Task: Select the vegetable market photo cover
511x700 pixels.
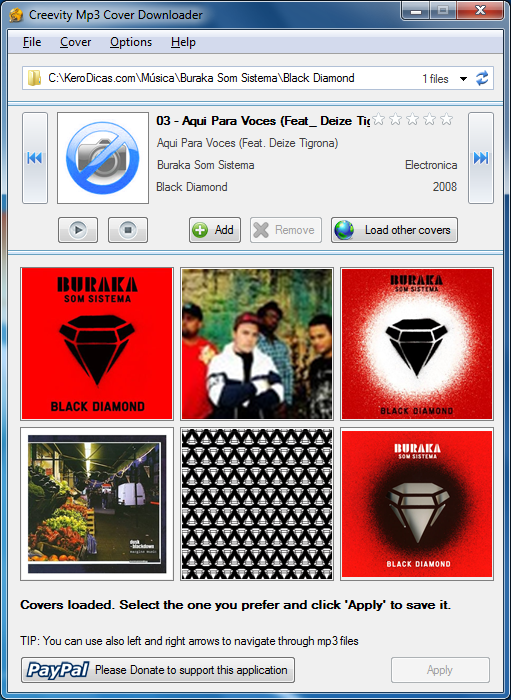Action: pyautogui.click(x=97, y=504)
